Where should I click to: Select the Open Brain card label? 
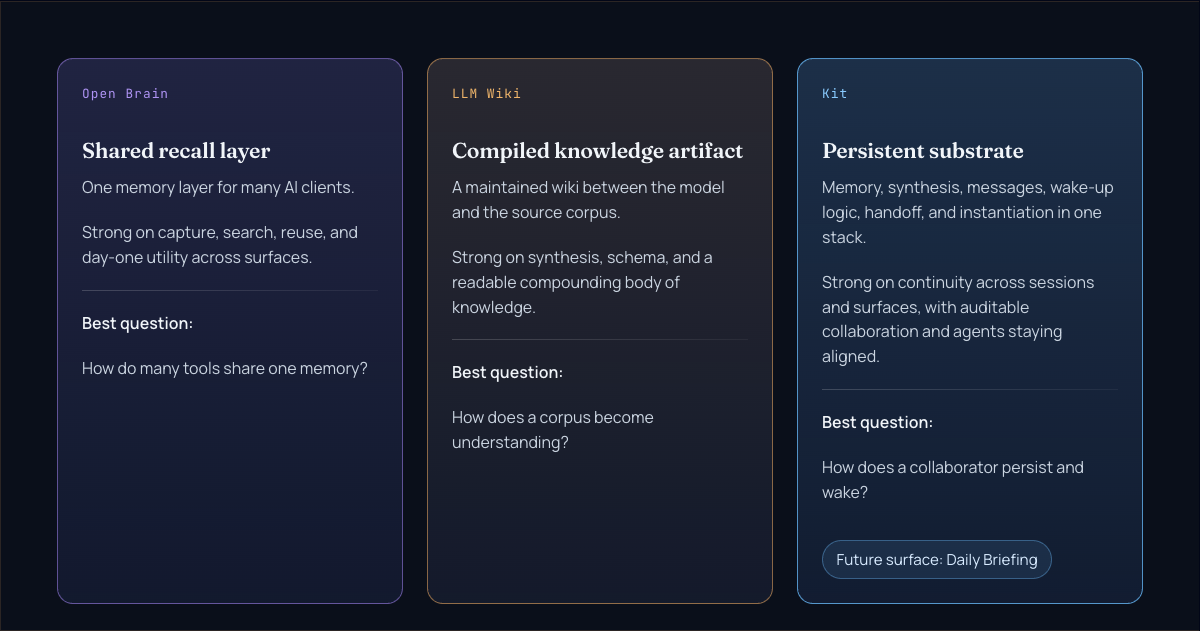(x=125, y=94)
